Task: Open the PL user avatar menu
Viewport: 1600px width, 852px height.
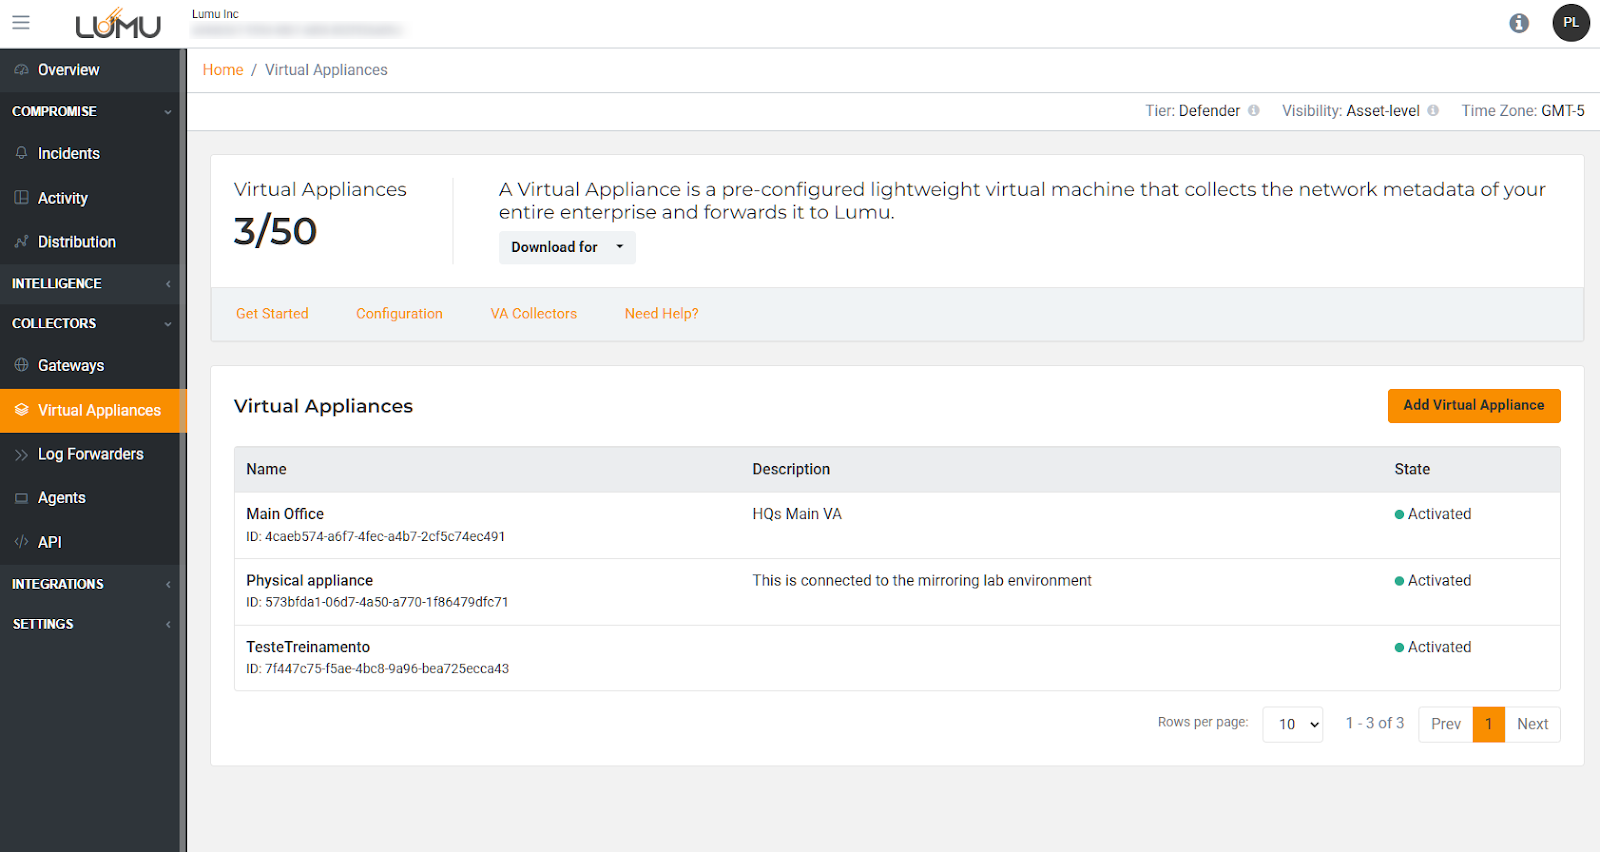Action: coord(1570,23)
